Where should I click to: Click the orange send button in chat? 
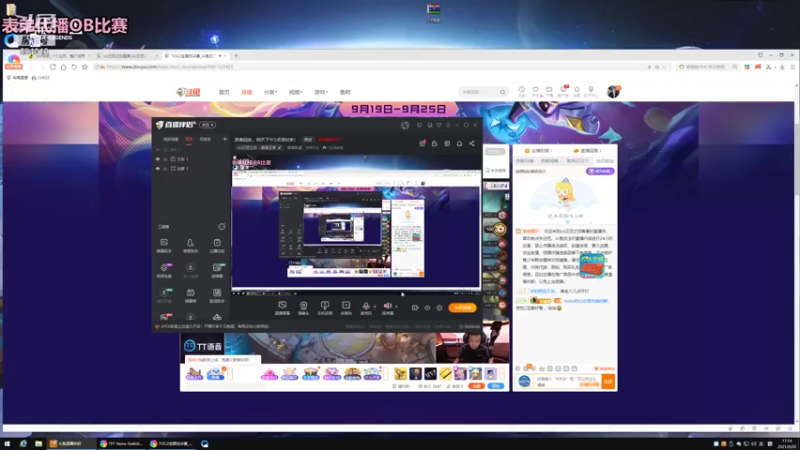[608, 382]
